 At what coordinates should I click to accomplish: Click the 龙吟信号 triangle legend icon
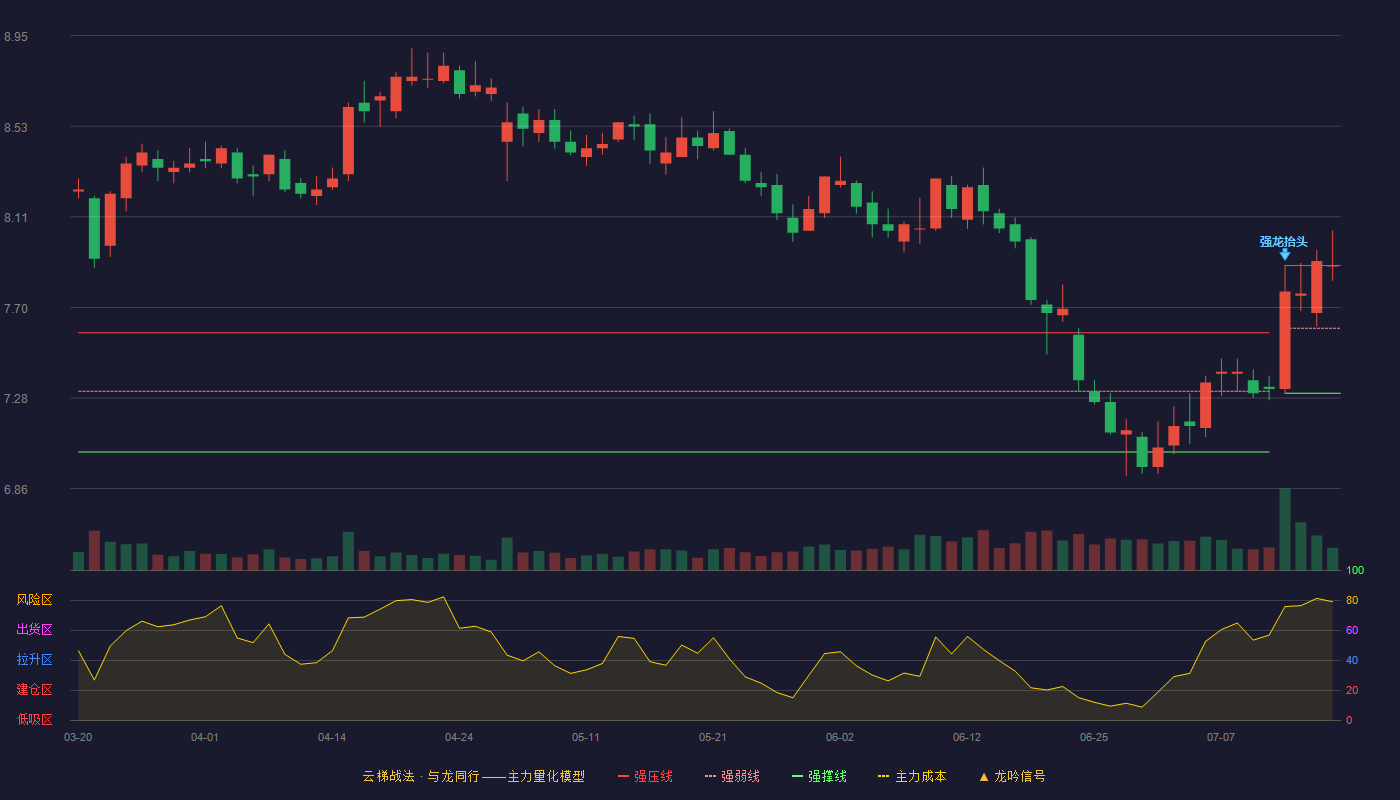pos(984,776)
